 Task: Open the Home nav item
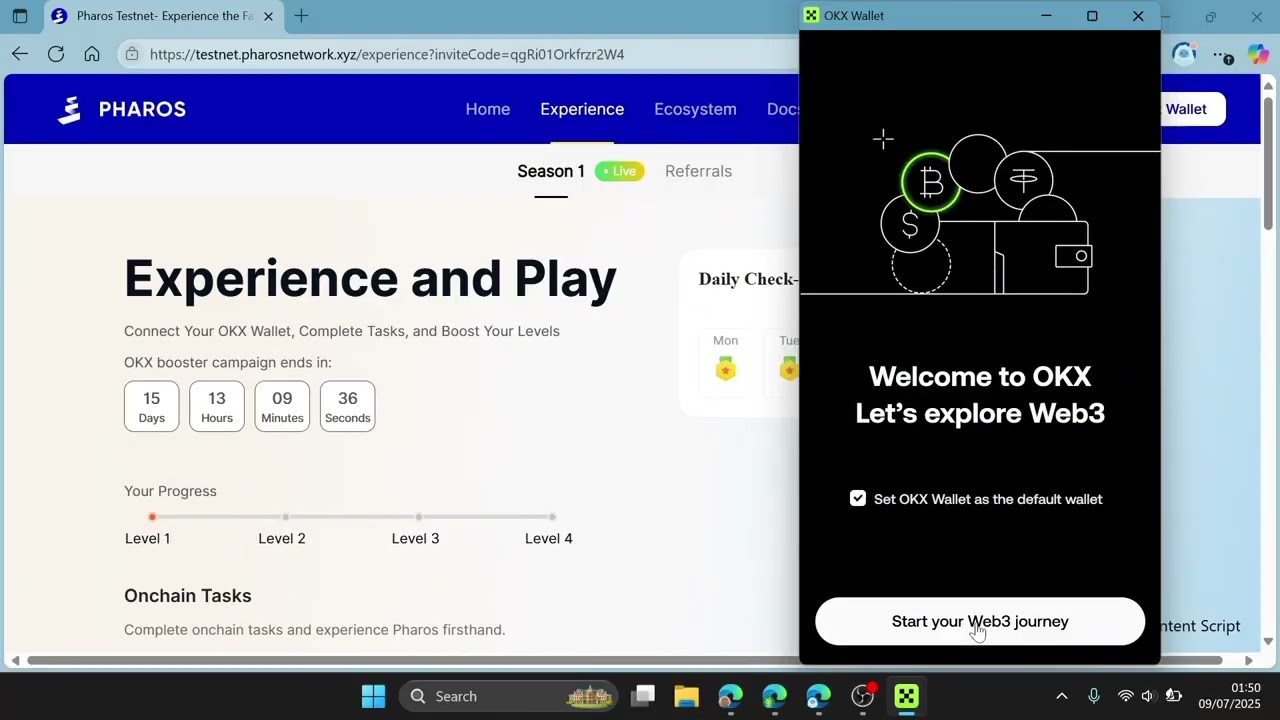click(x=488, y=109)
